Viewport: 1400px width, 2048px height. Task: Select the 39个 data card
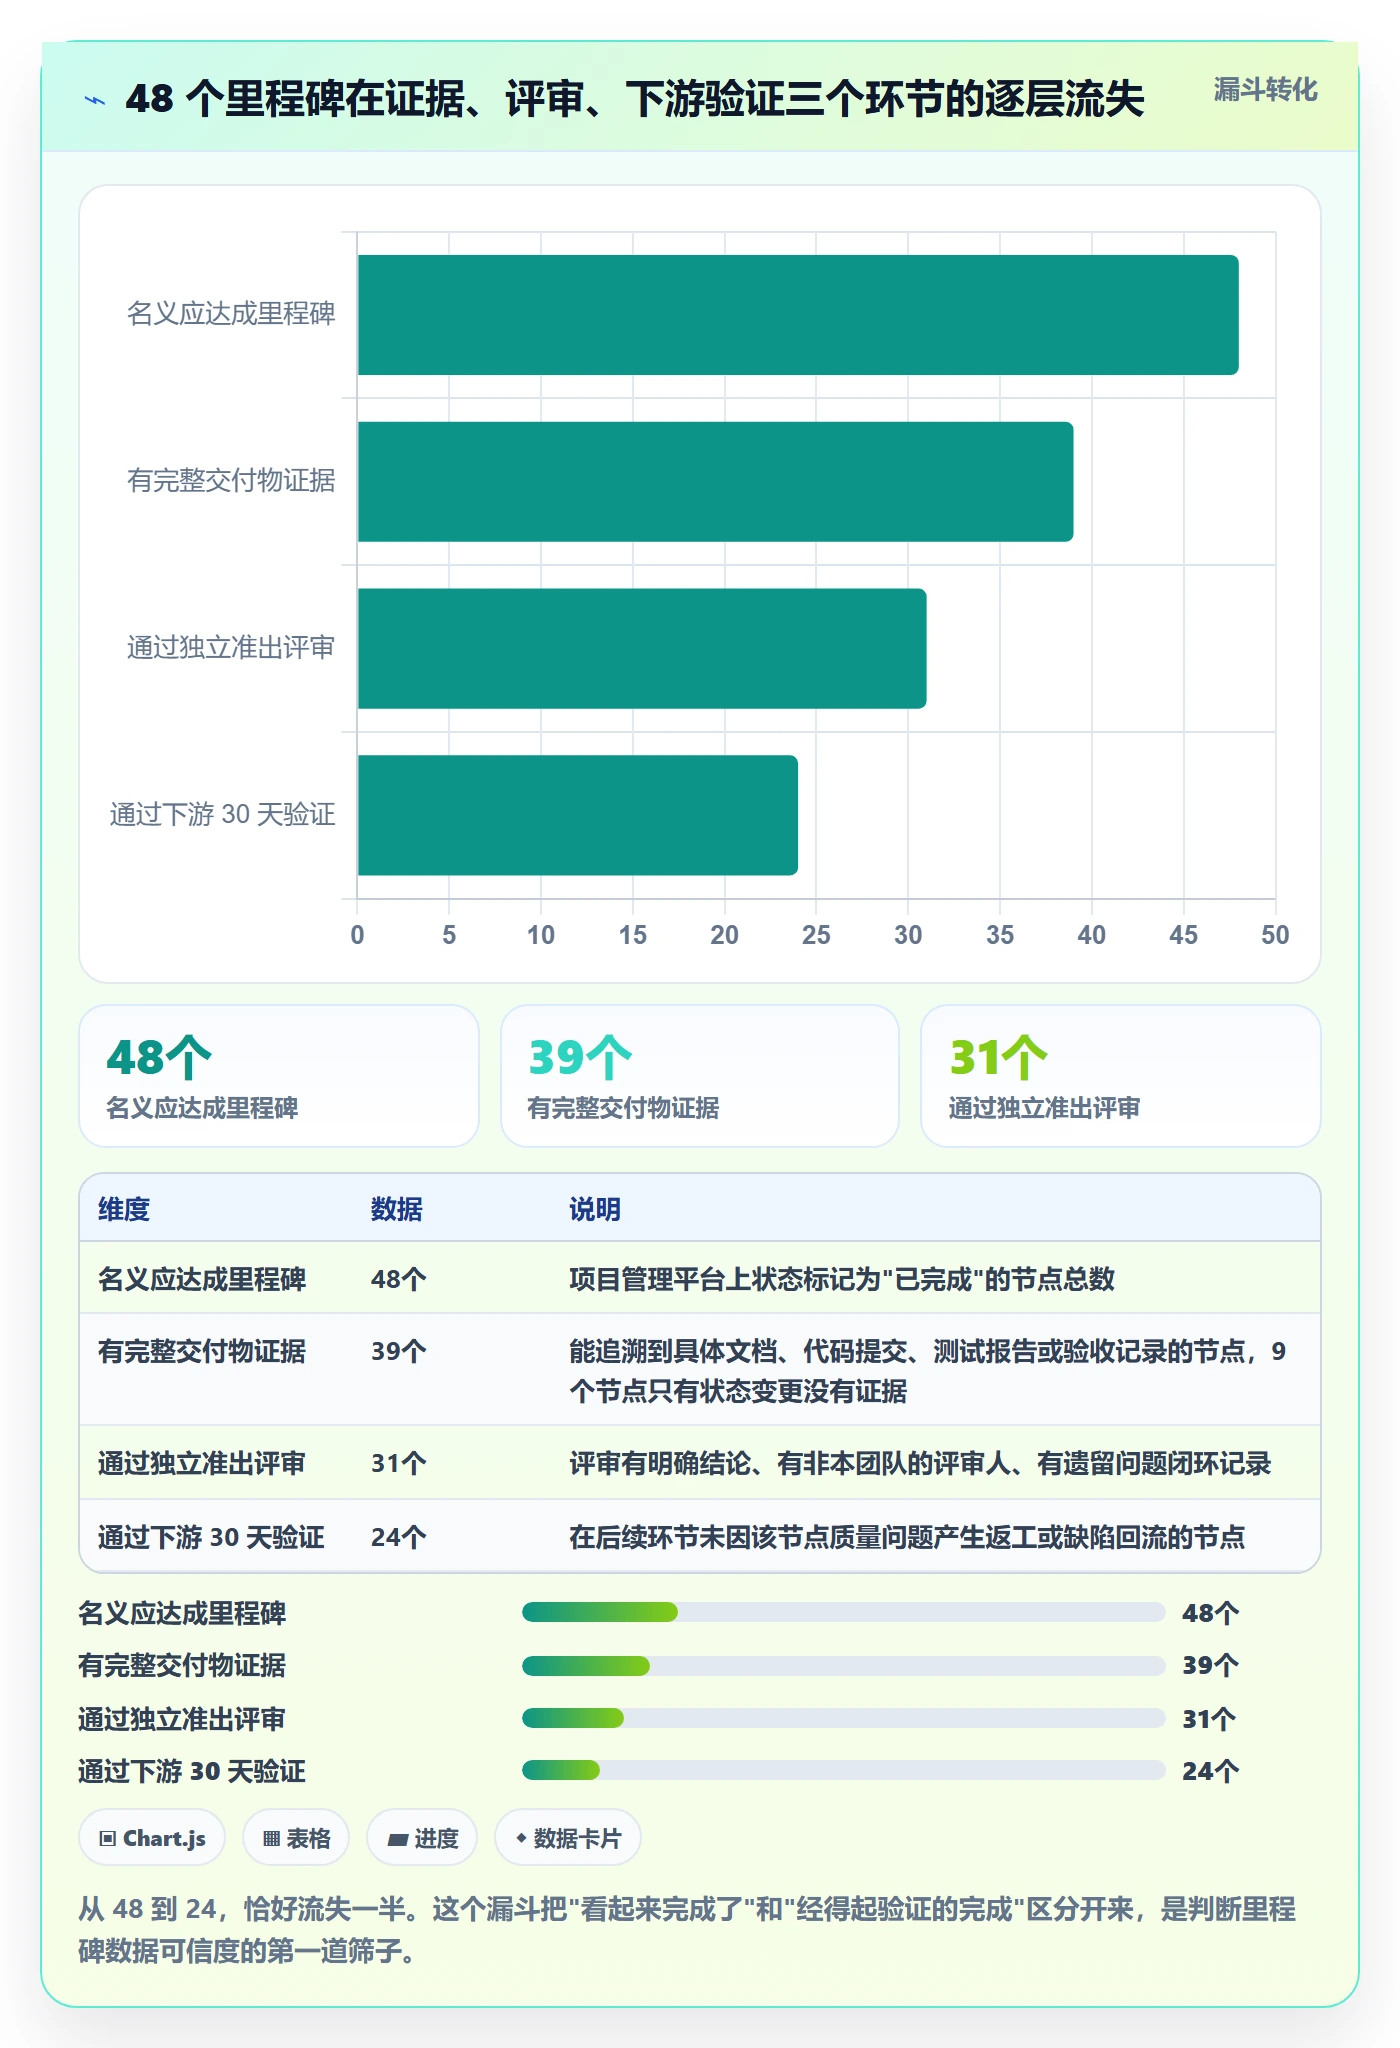700,1076
